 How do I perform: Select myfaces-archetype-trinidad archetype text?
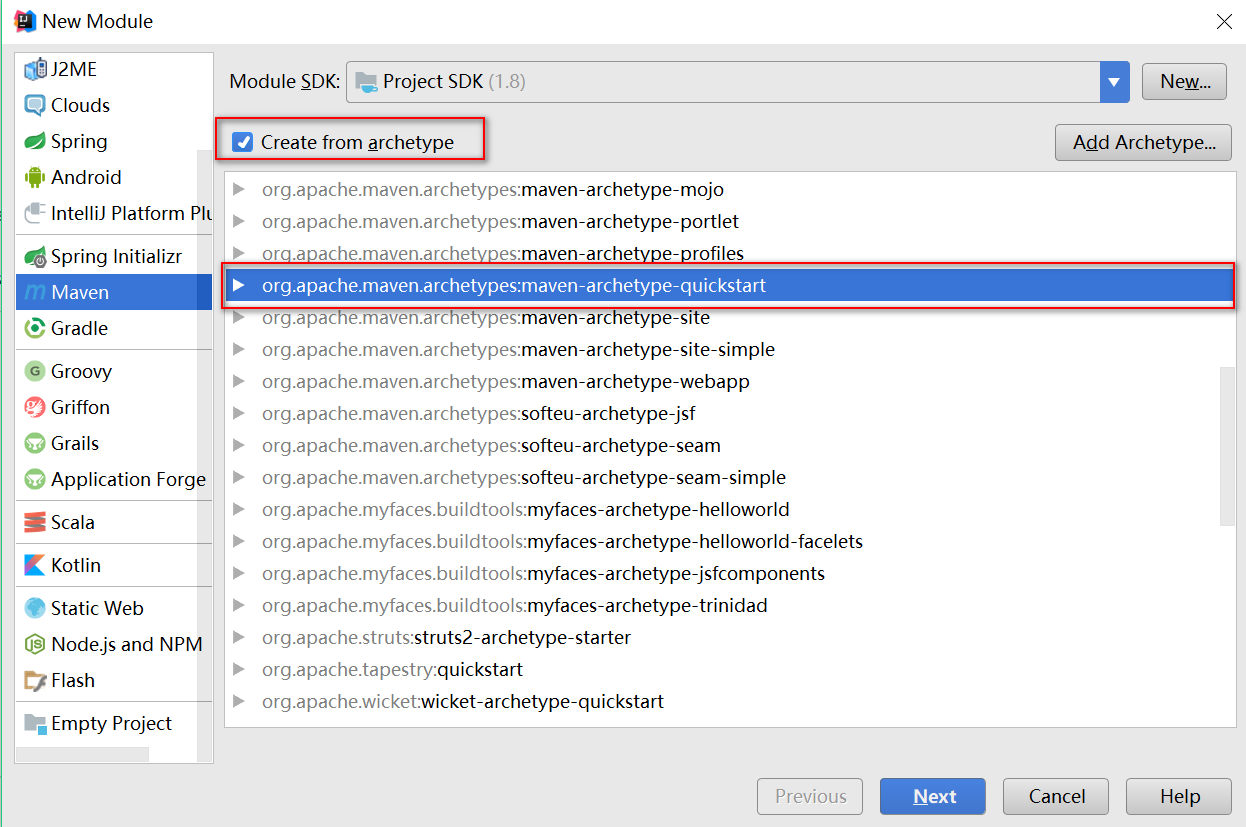tap(647, 605)
